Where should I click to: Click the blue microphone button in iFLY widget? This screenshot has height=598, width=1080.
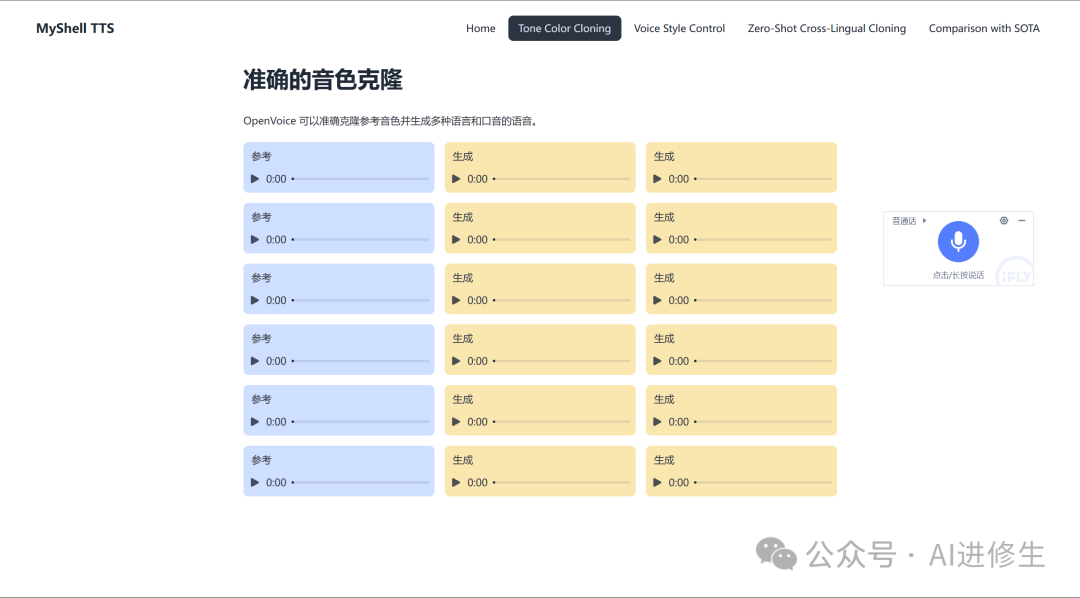click(x=958, y=241)
